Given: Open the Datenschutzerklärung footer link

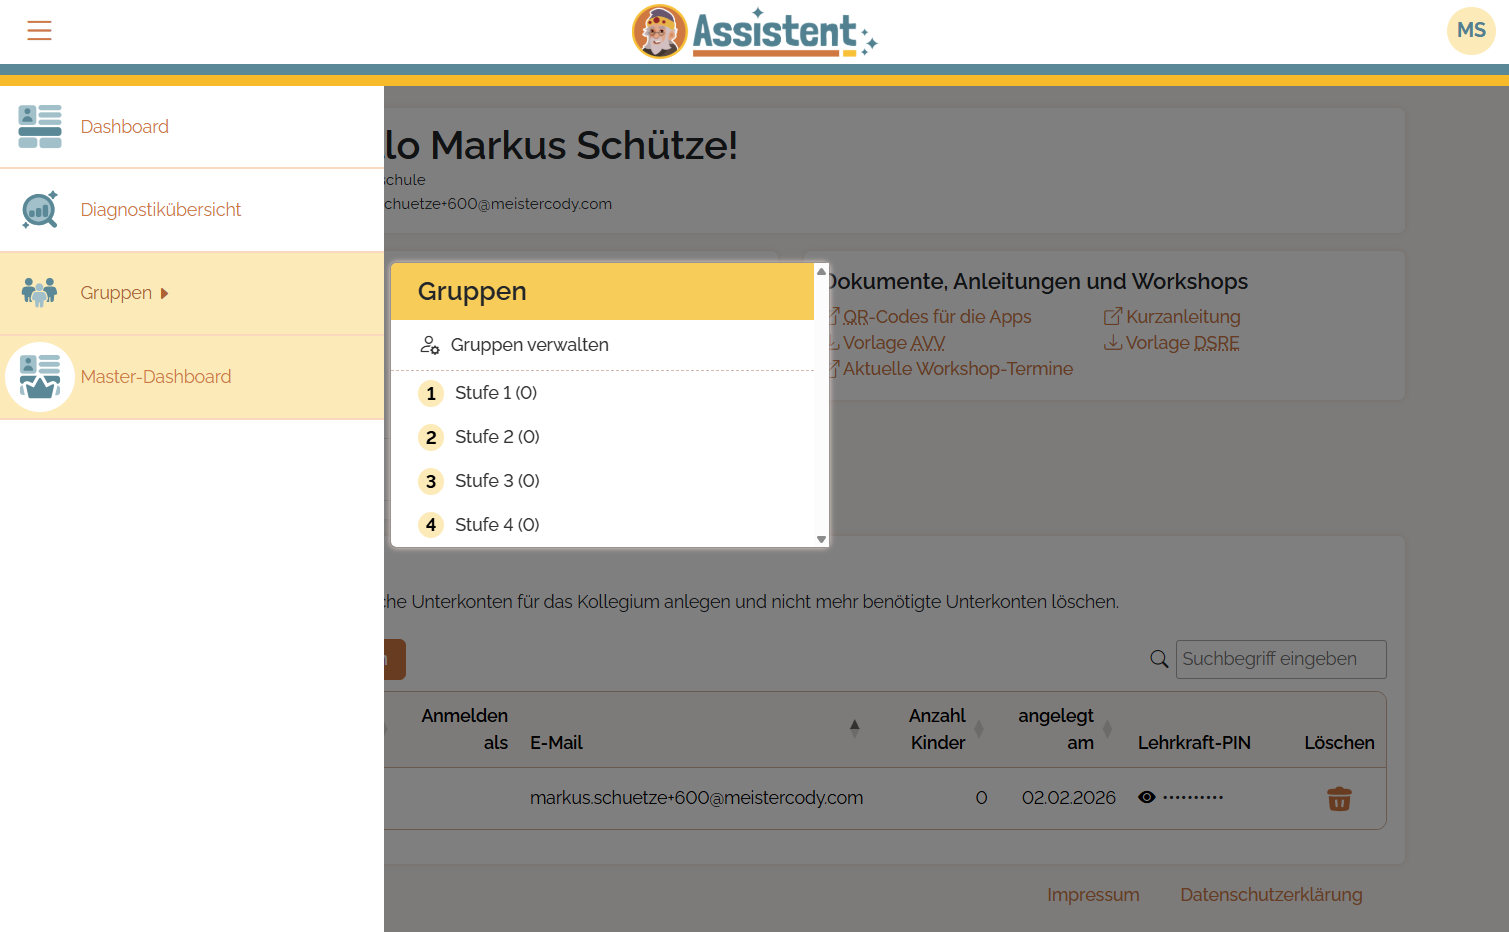Looking at the screenshot, I should (x=1270, y=895).
